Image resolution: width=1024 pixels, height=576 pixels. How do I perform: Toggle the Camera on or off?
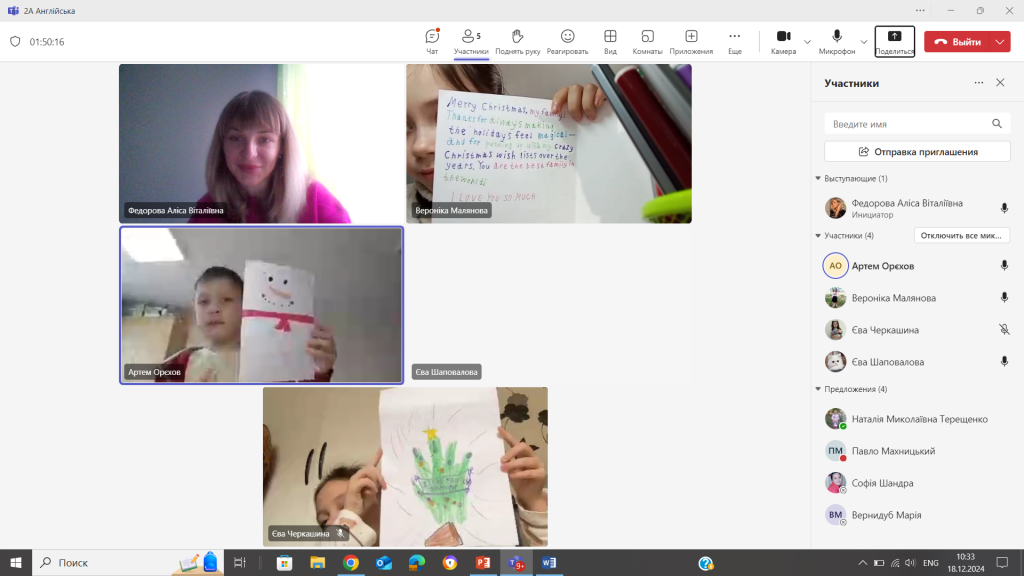783,37
